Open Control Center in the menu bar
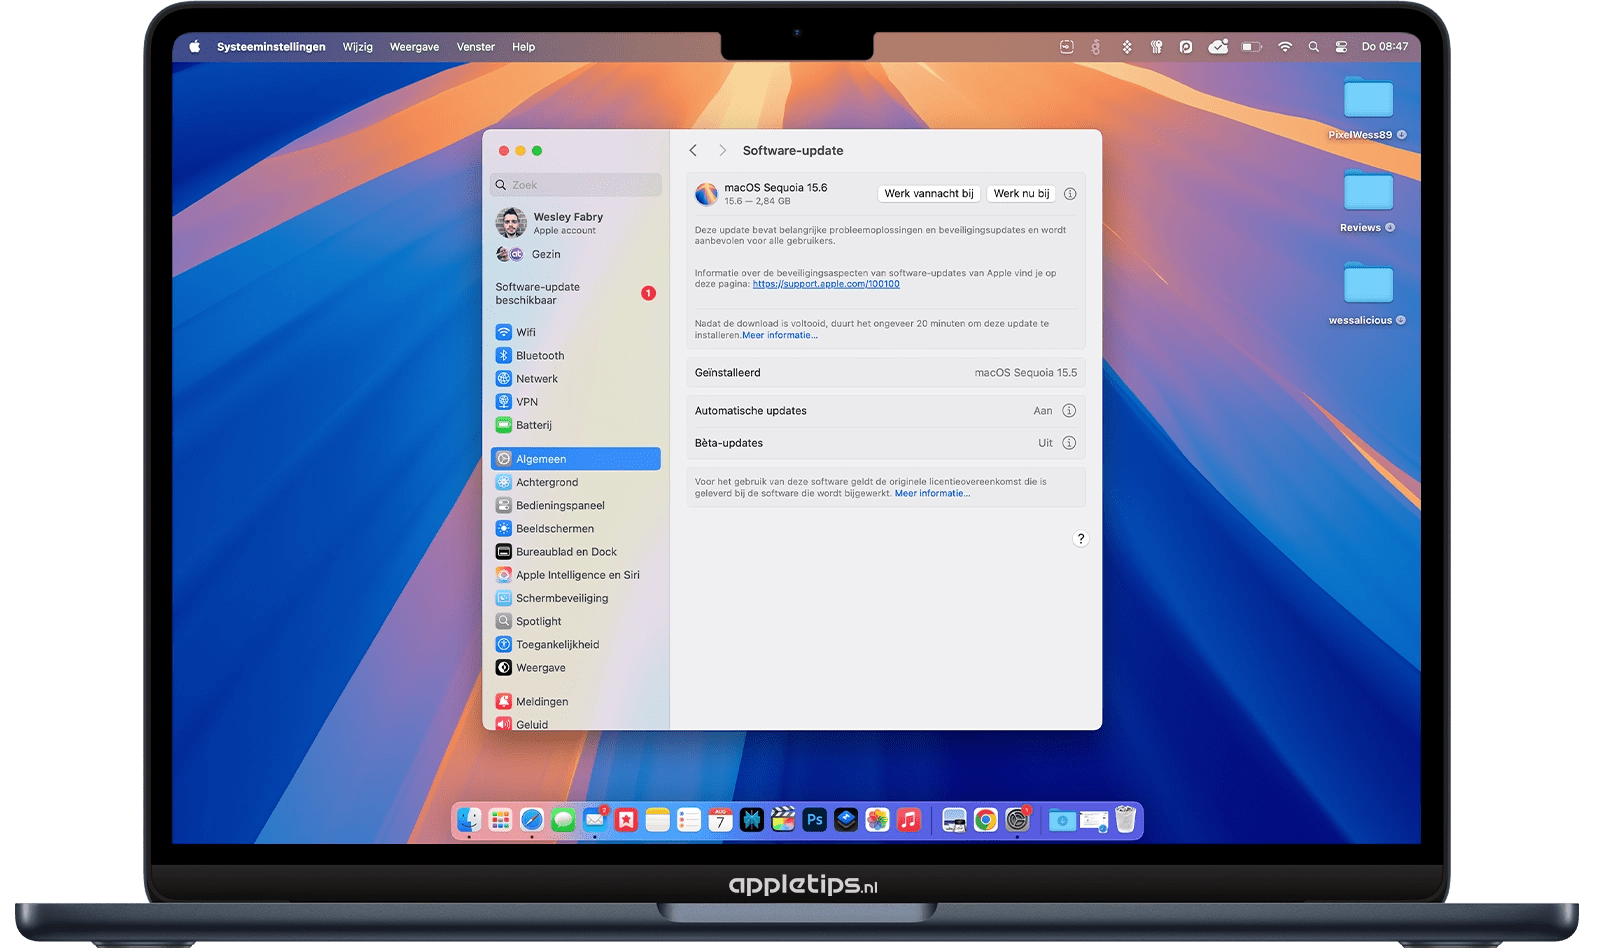The height and width of the screenshot is (950, 1600). pos(1341,47)
